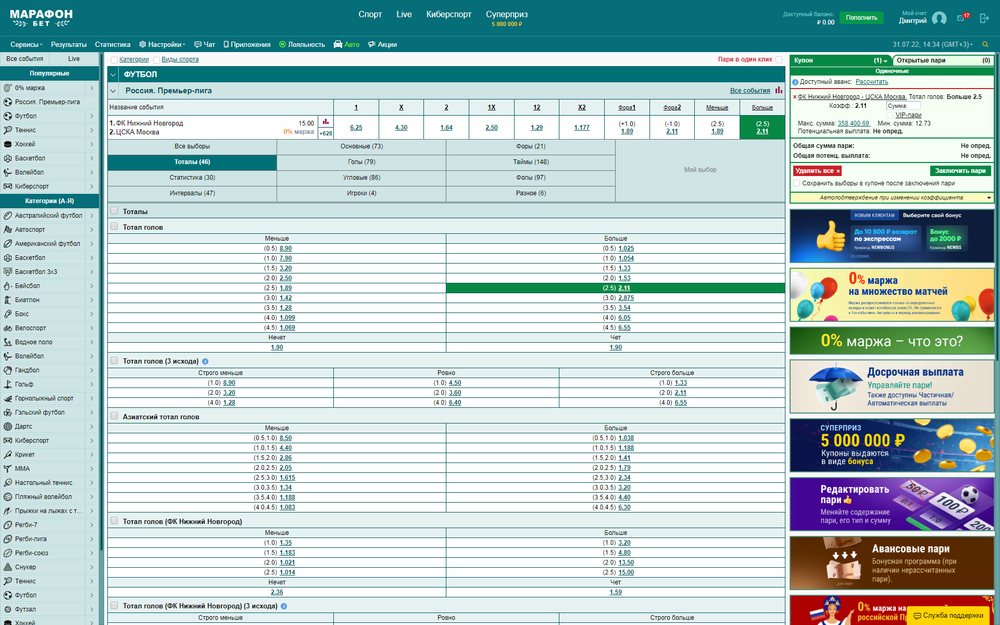Expand the Хоккей arrow in Popular list

92,144
